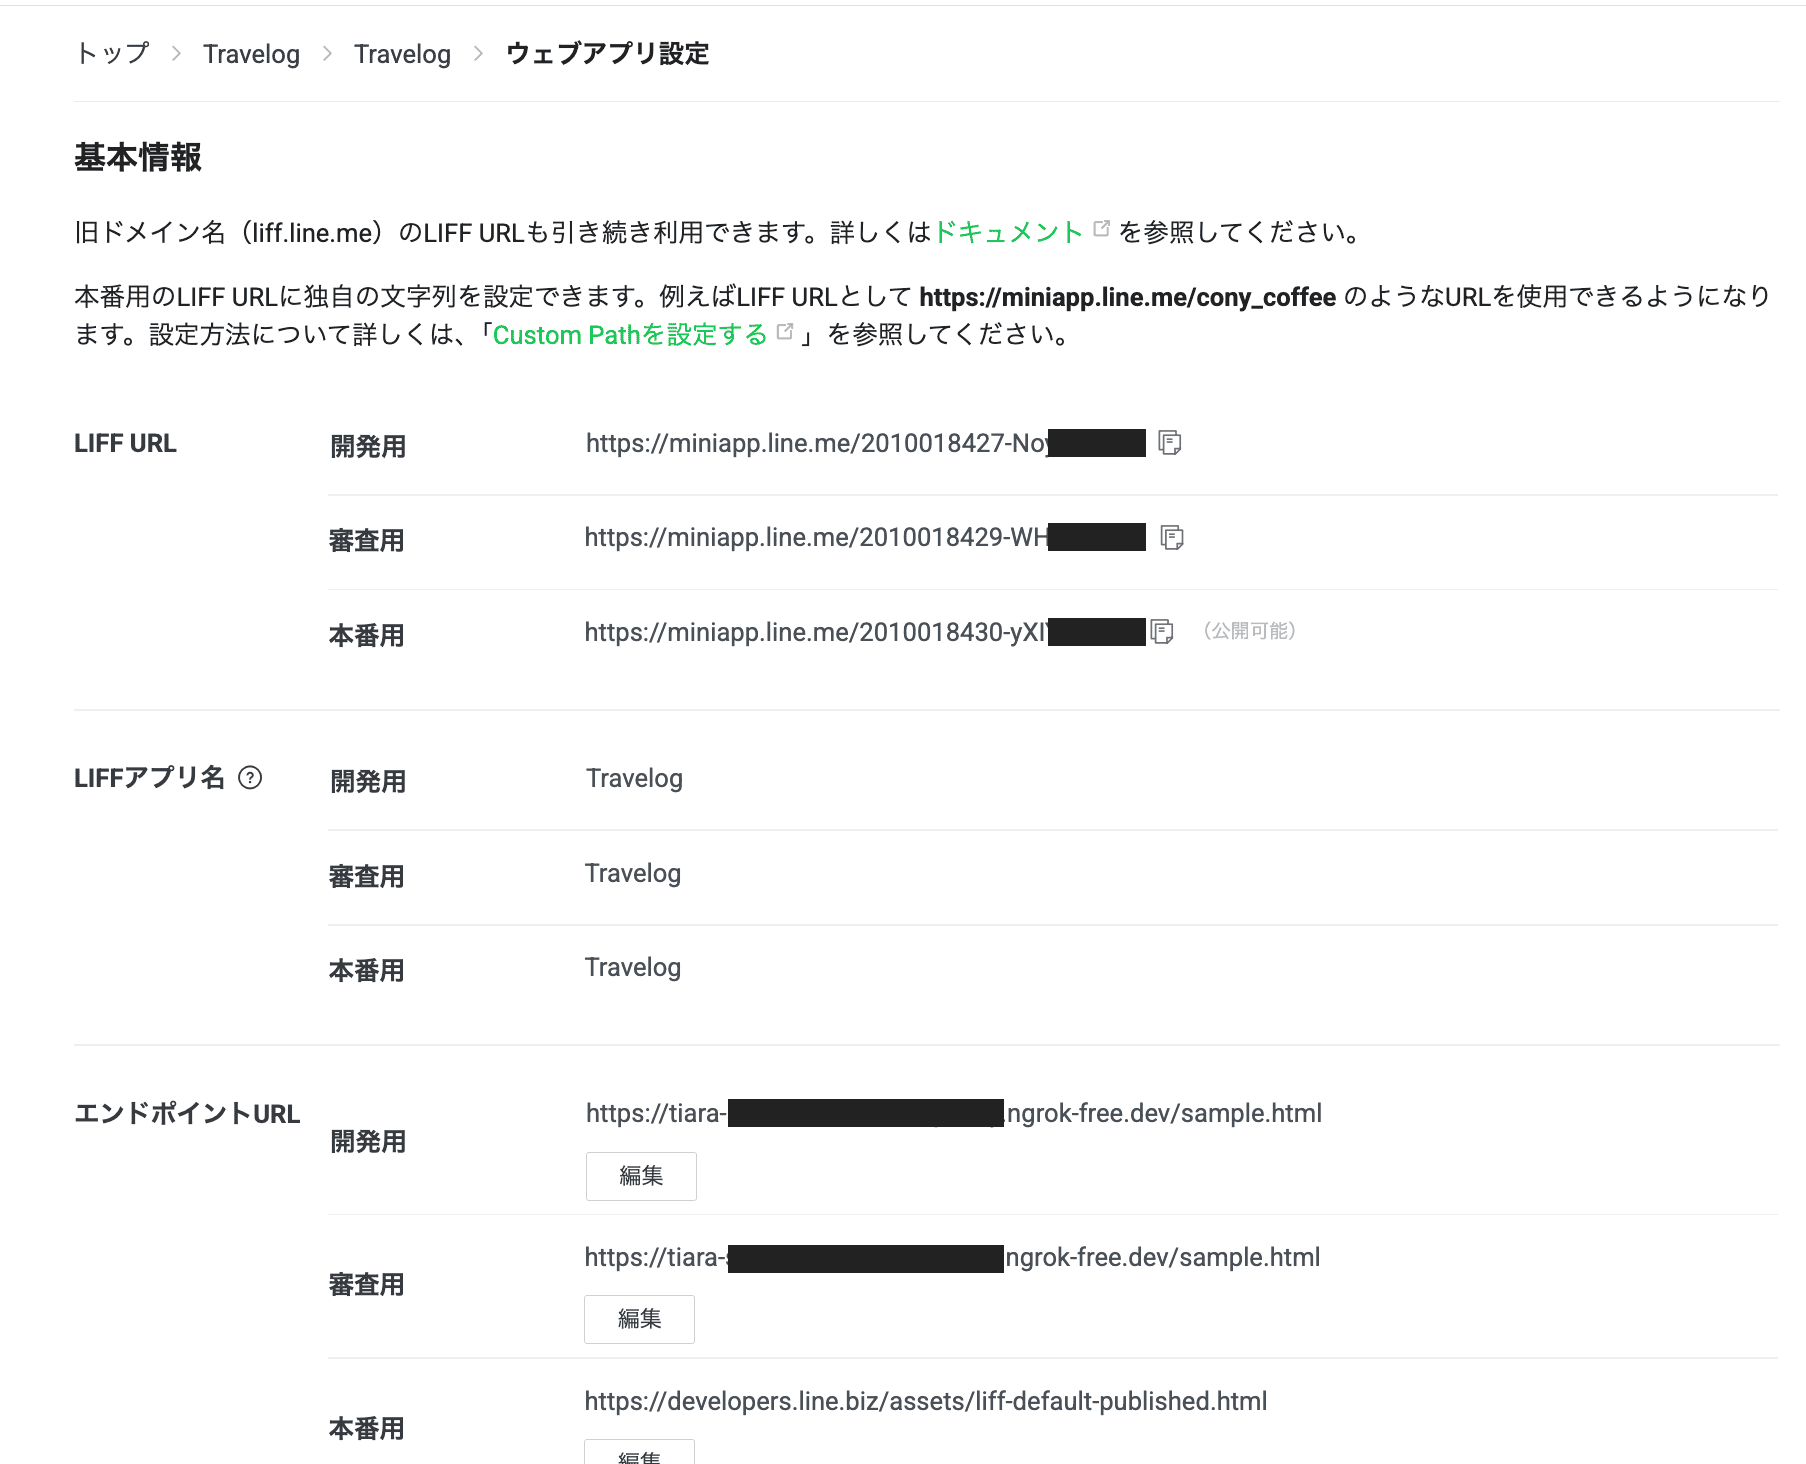Click ウェブアプリ設定 breadcrumb title
The width and height of the screenshot is (1806, 1464).
(608, 53)
